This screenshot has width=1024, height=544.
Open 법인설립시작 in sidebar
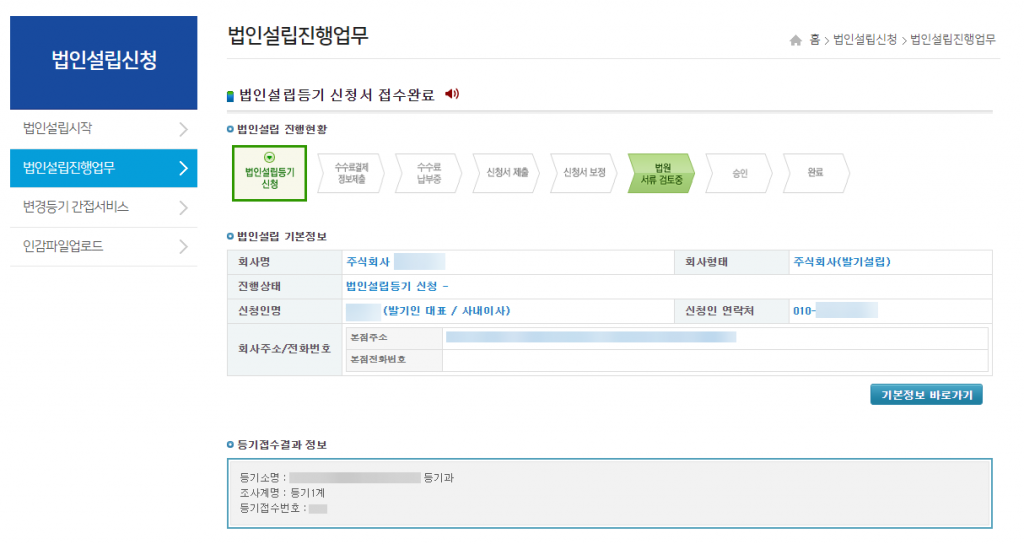tap(104, 129)
